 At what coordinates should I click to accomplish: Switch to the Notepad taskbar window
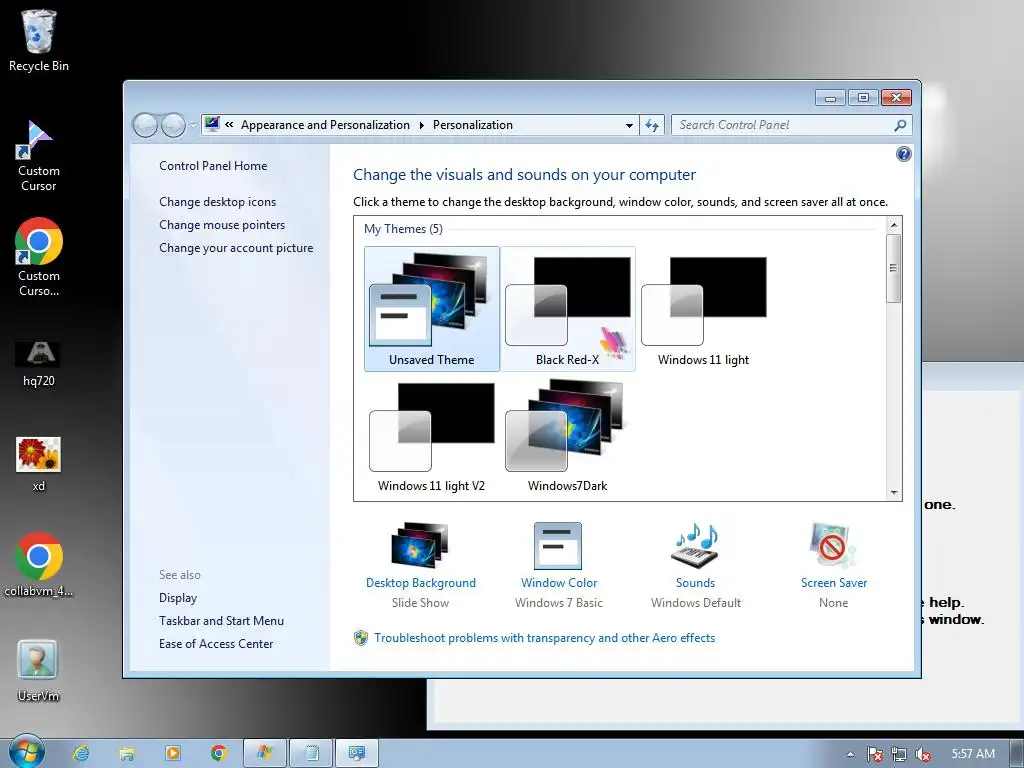(311, 753)
